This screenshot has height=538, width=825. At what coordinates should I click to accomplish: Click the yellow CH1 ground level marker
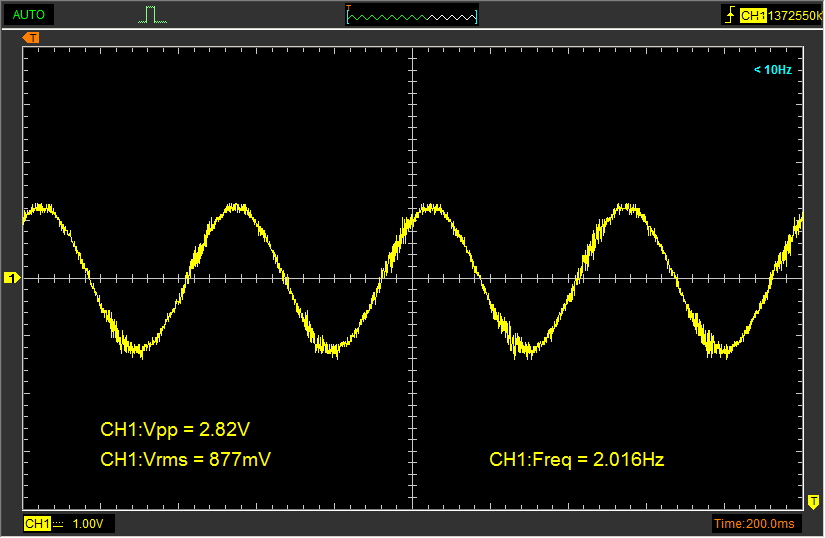point(12,278)
